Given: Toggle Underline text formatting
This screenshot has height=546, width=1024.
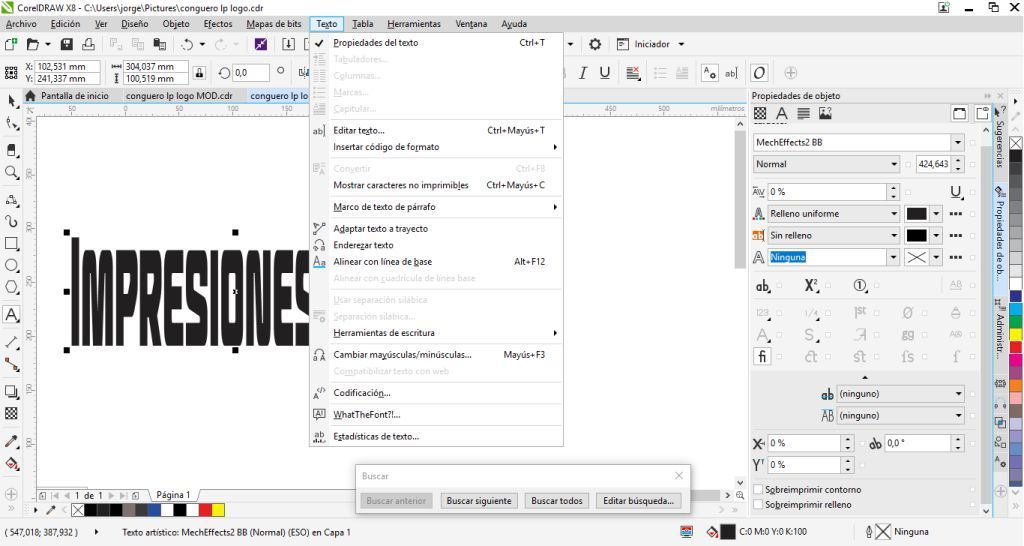Looking at the screenshot, I should tap(605, 73).
